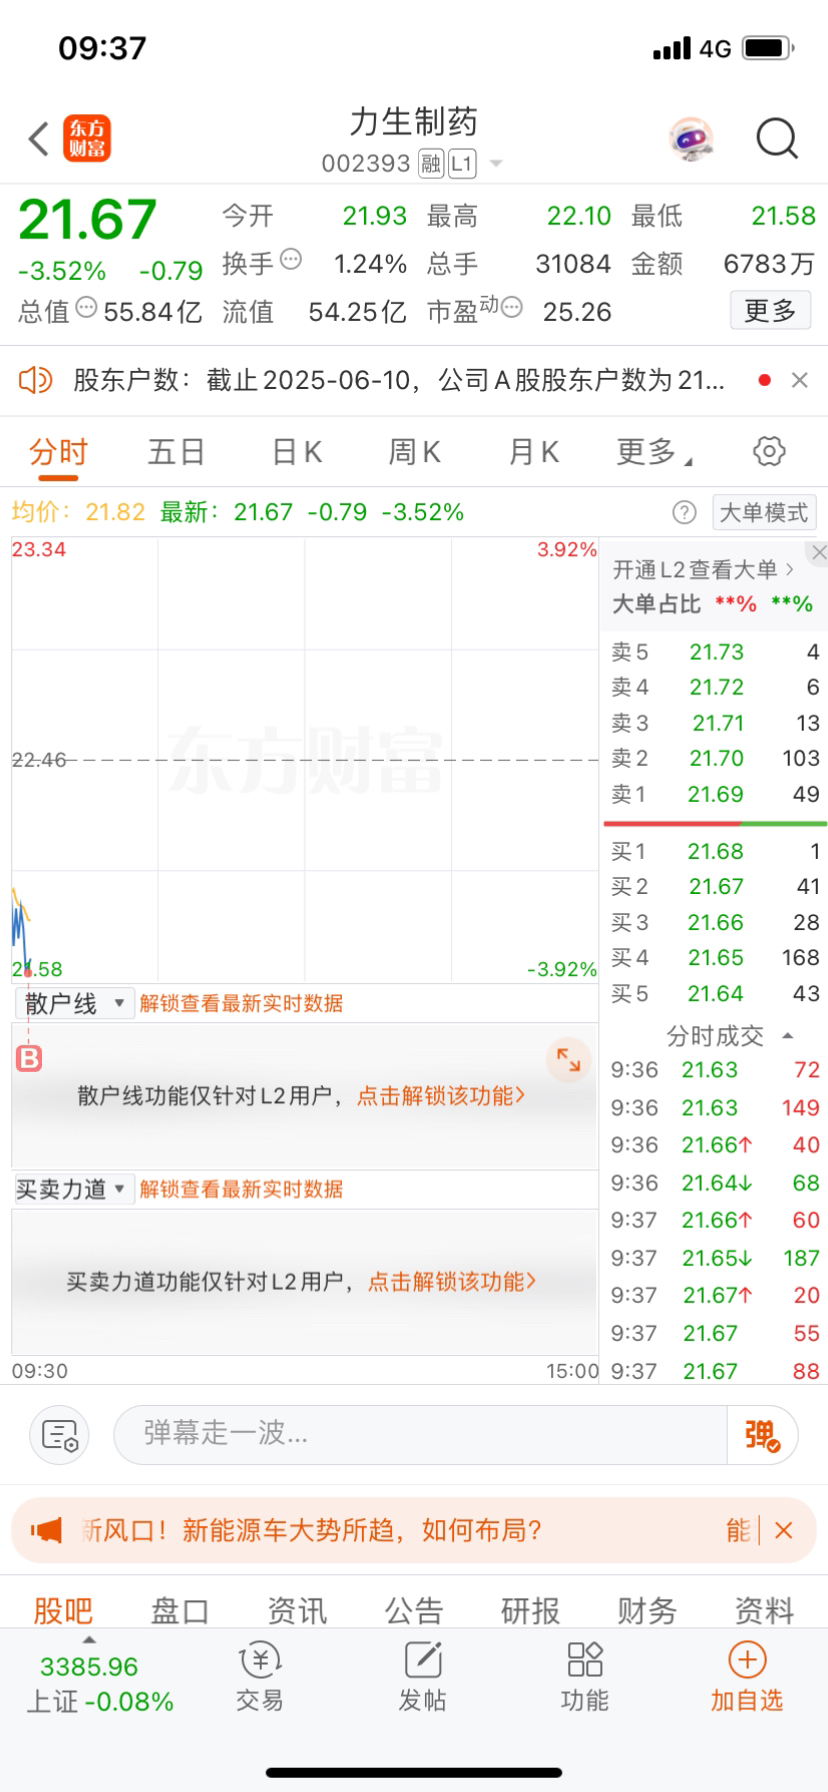
Task: Switch to the 日K chart tab
Action: pyautogui.click(x=297, y=452)
